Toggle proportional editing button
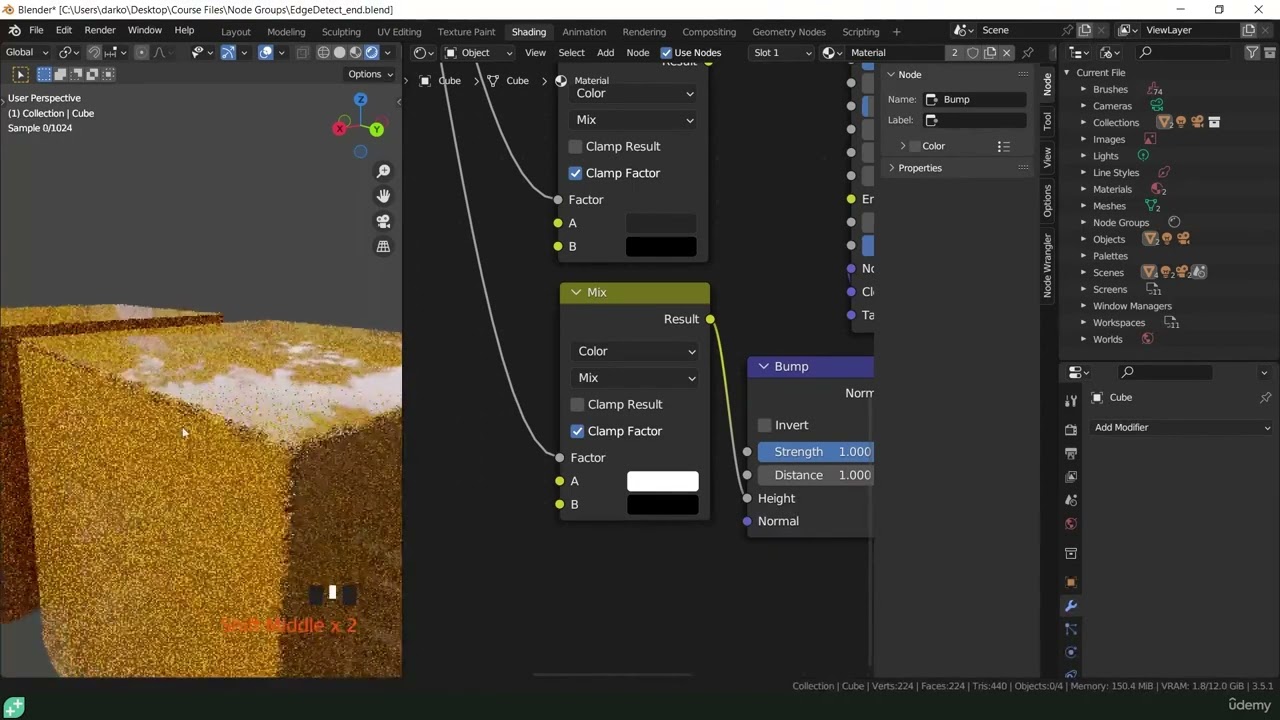 (x=141, y=52)
